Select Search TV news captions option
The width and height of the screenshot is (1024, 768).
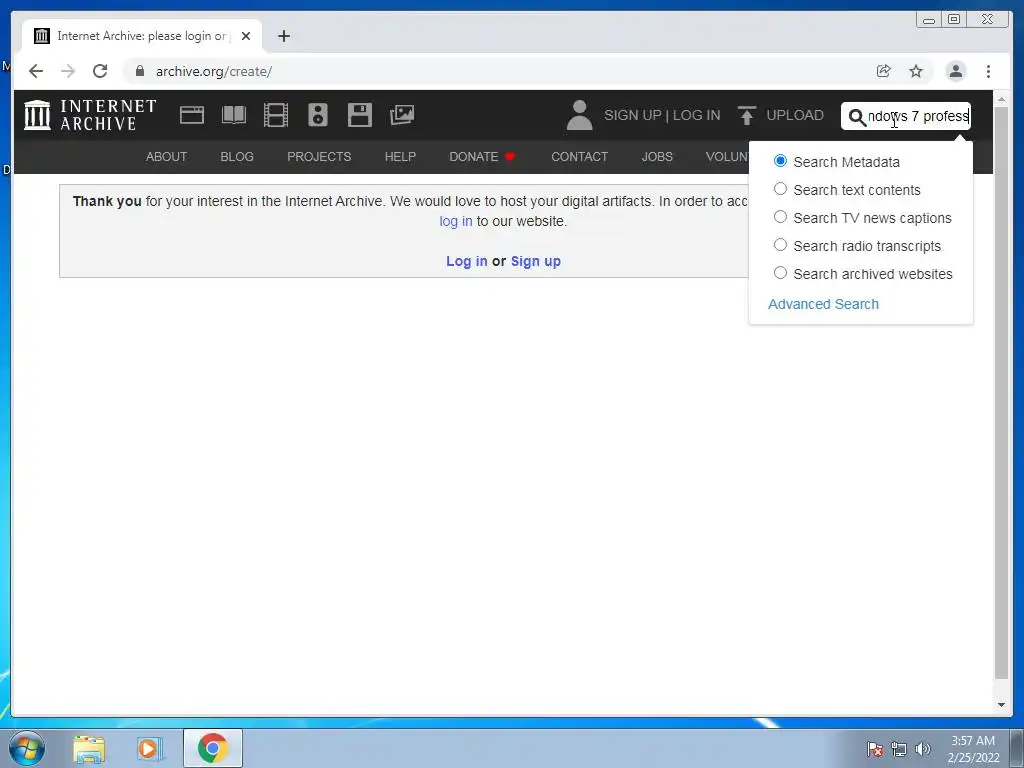tap(780, 217)
